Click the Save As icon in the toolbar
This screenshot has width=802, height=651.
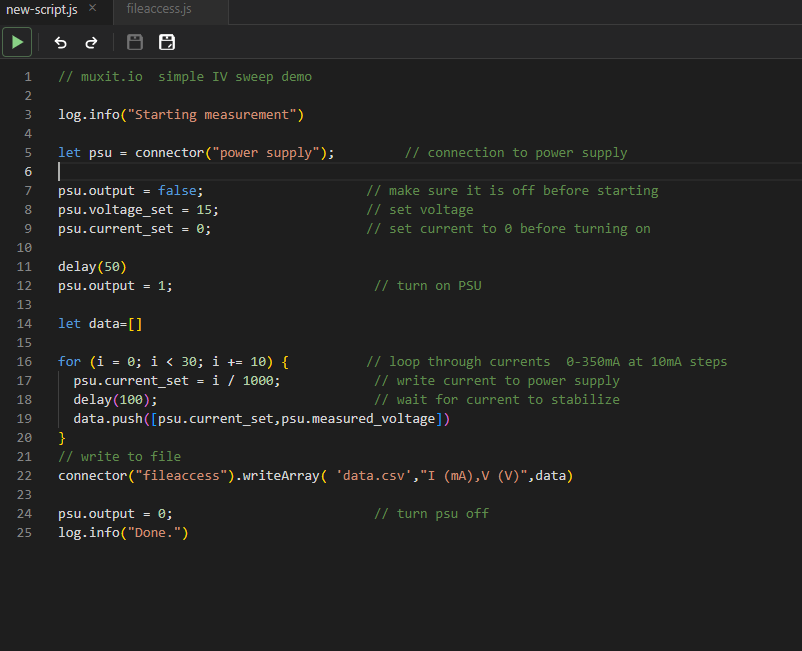167,42
